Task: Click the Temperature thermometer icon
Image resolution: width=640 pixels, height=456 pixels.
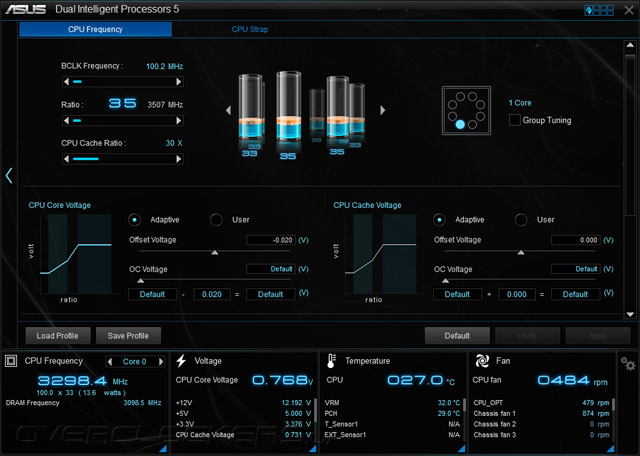Action: click(331, 361)
